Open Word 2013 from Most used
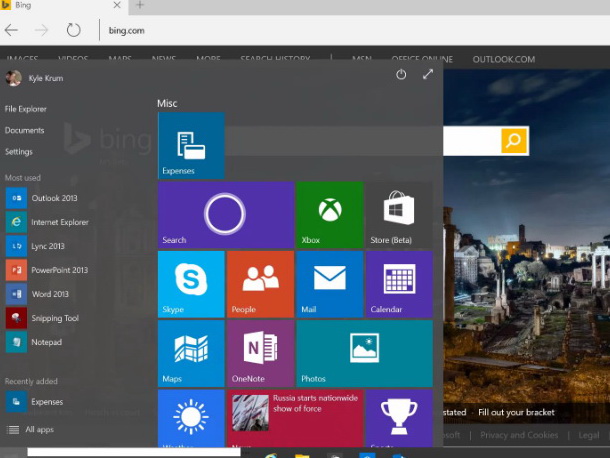 [x=37, y=294]
